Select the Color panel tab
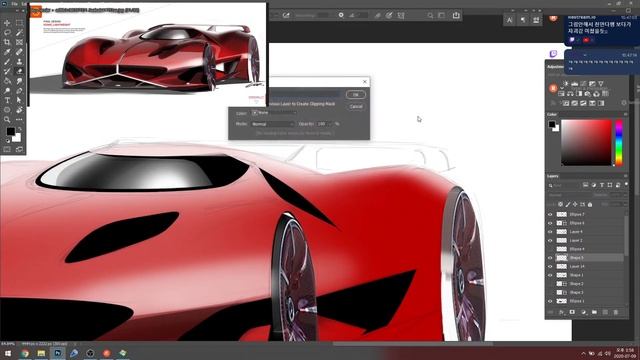The image size is (640, 360). (551, 114)
